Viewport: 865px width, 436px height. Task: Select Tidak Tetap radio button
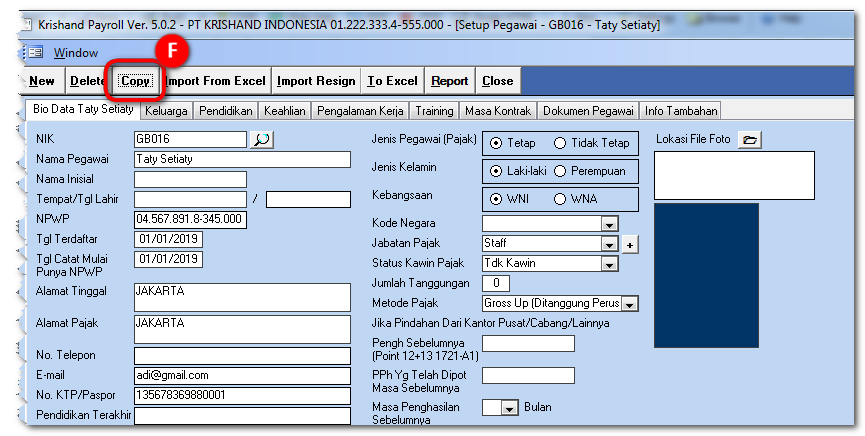[560, 144]
